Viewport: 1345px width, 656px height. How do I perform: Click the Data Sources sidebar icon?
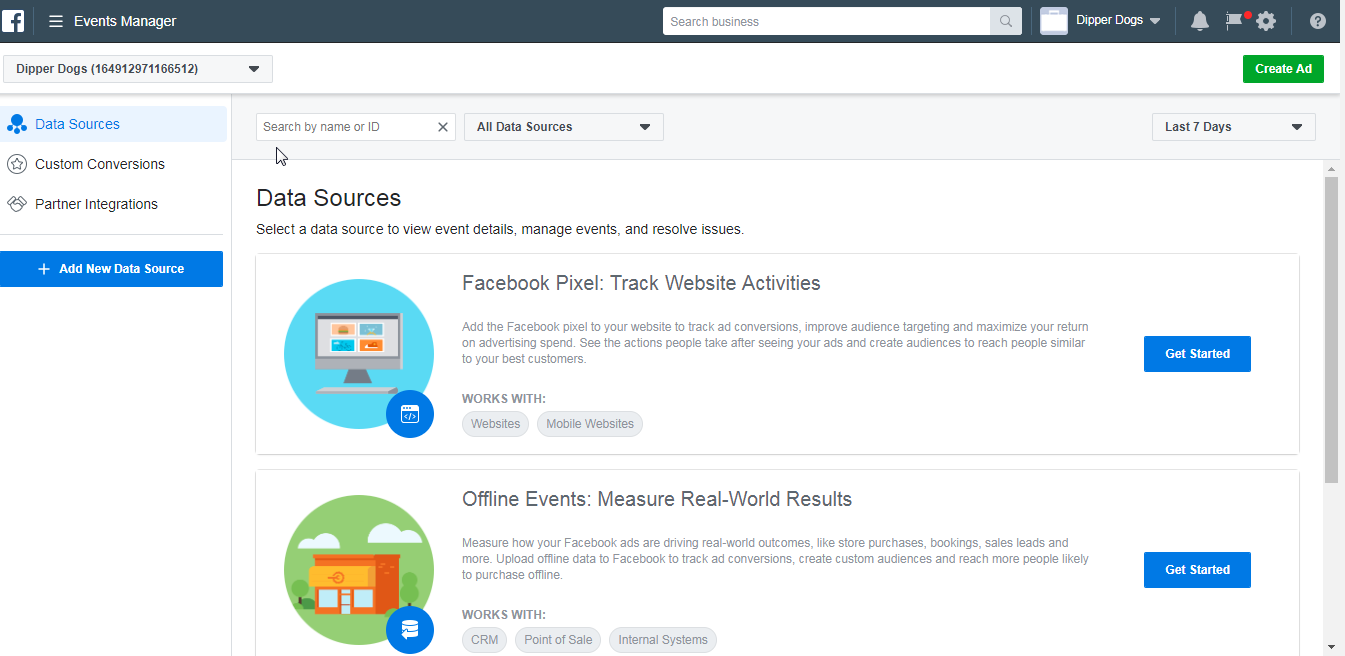click(x=17, y=125)
